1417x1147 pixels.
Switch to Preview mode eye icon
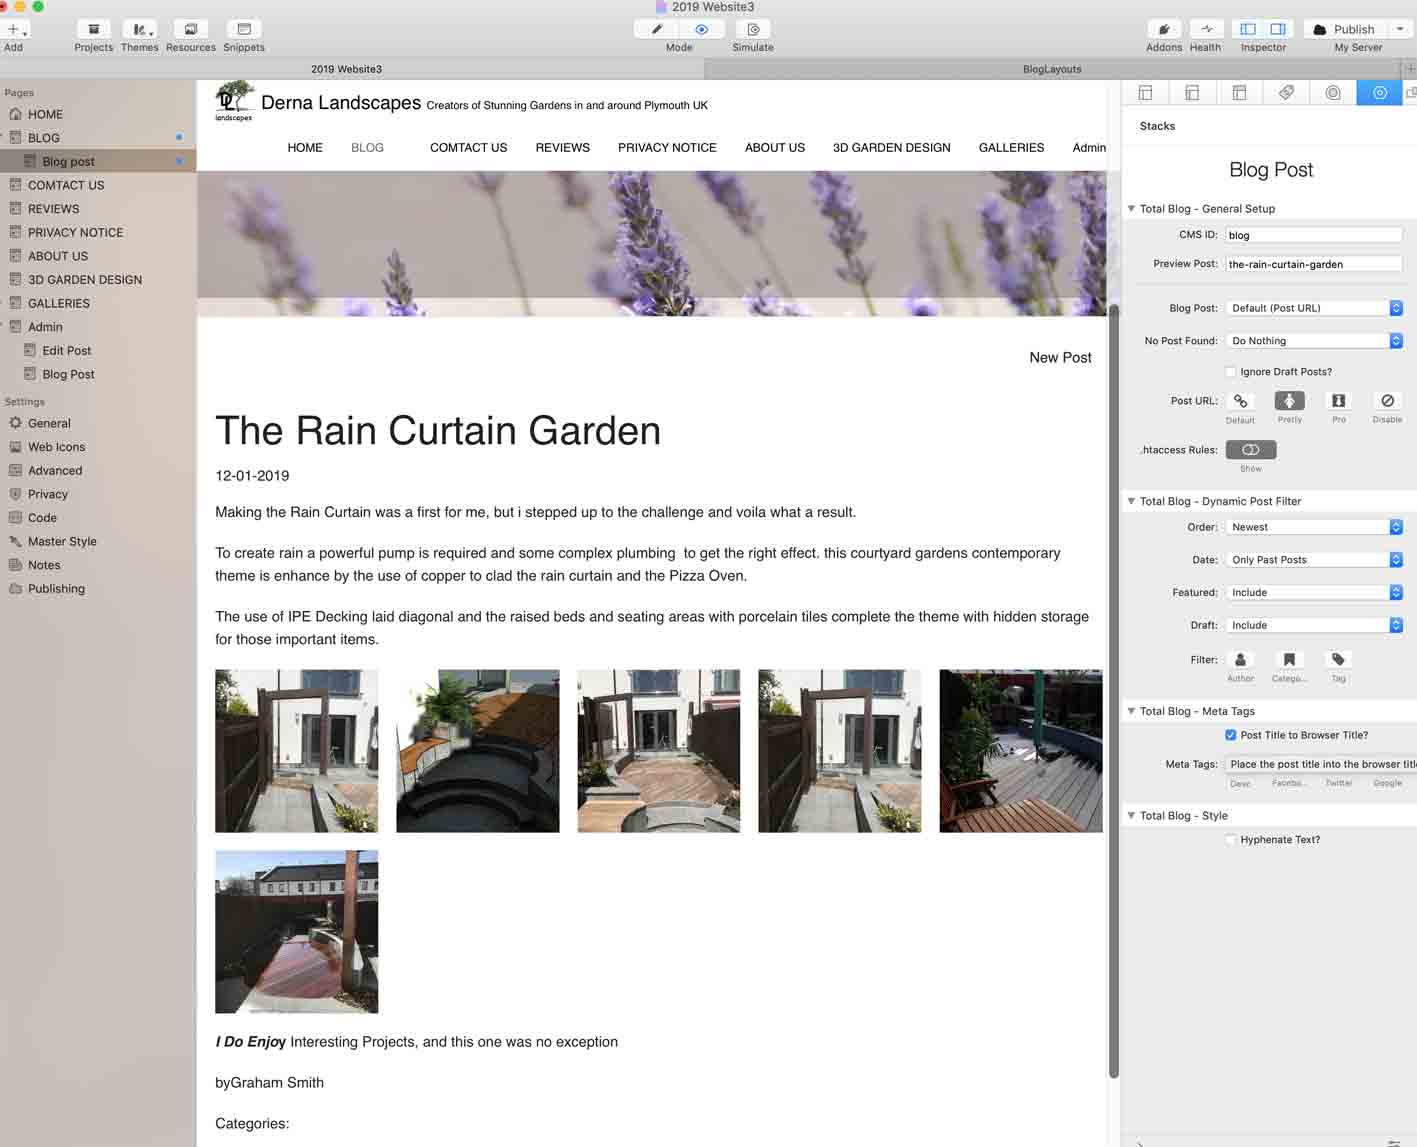(701, 29)
